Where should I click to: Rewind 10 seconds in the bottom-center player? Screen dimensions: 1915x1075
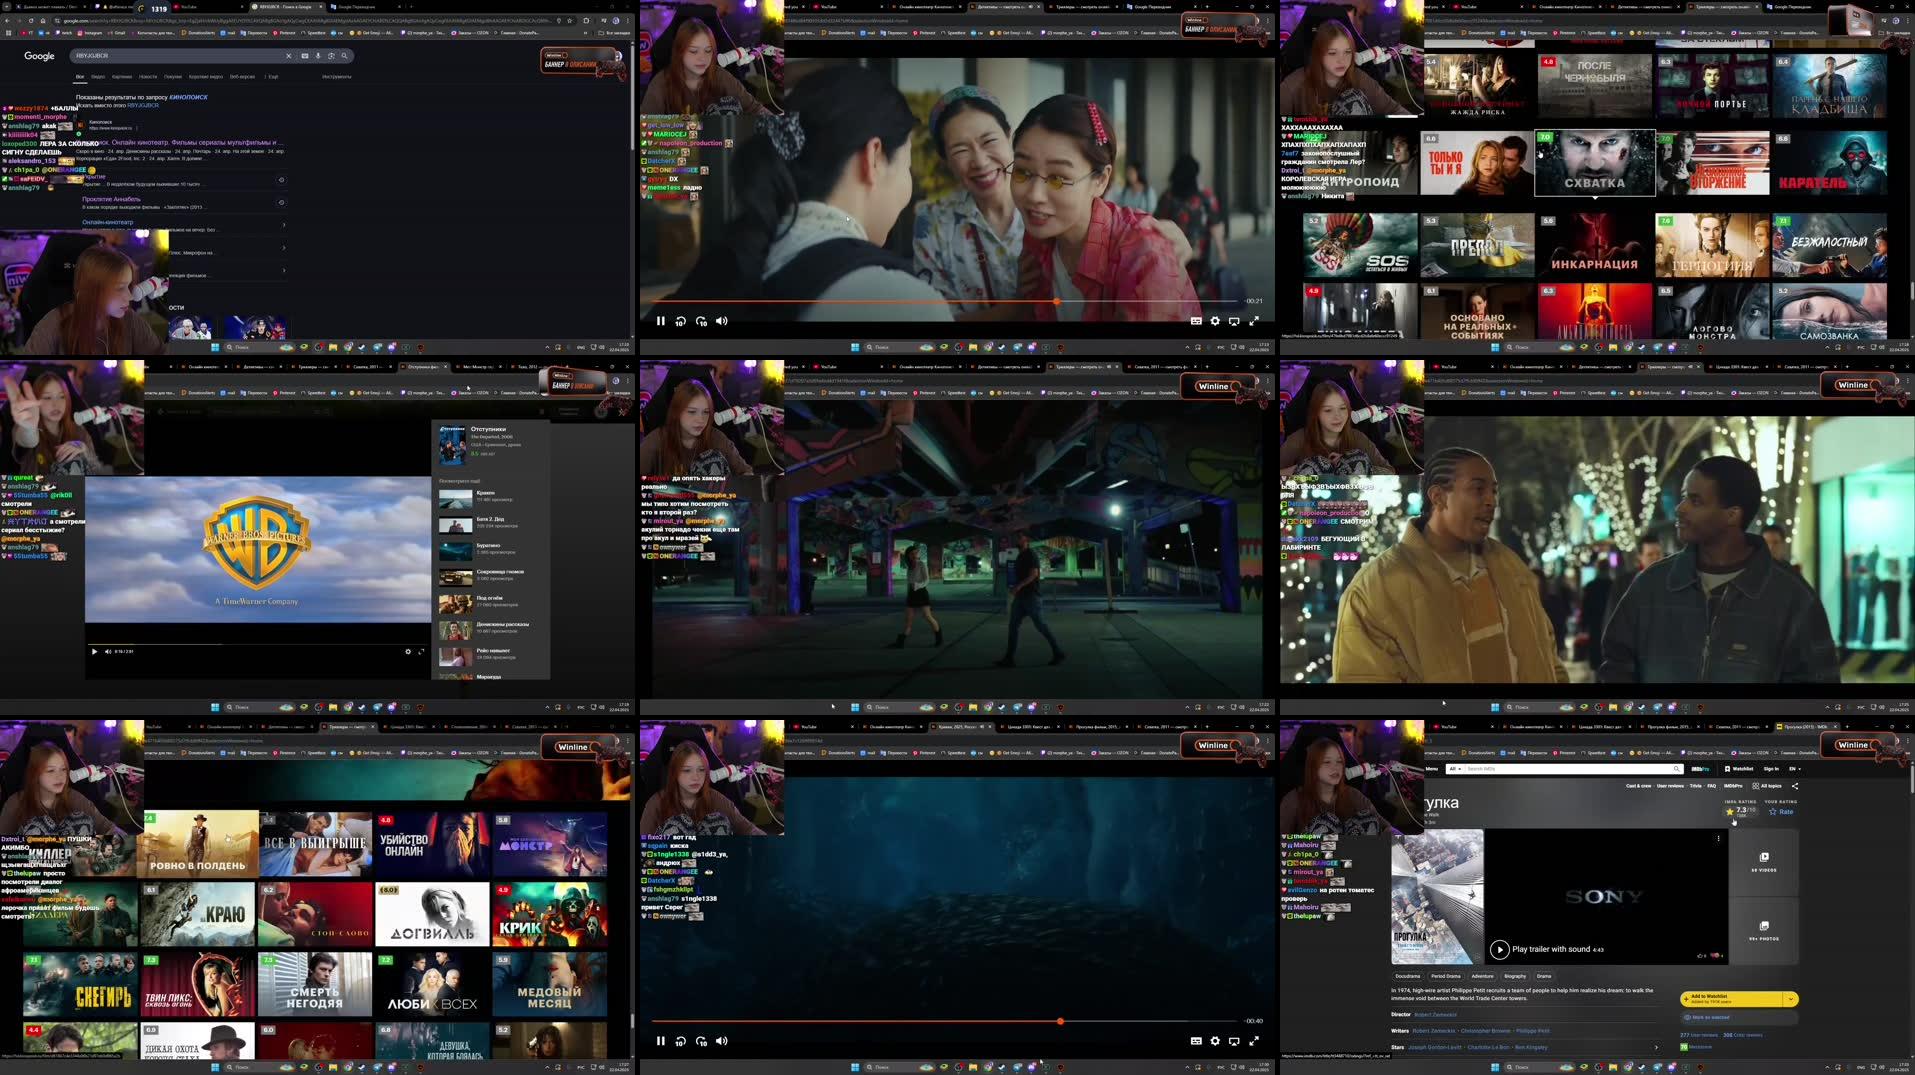681,1041
